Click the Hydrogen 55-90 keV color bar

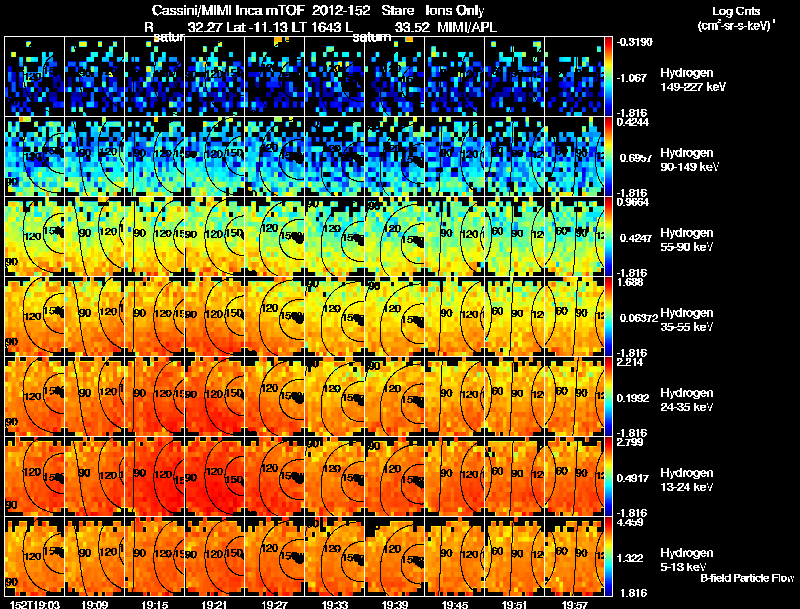click(608, 237)
